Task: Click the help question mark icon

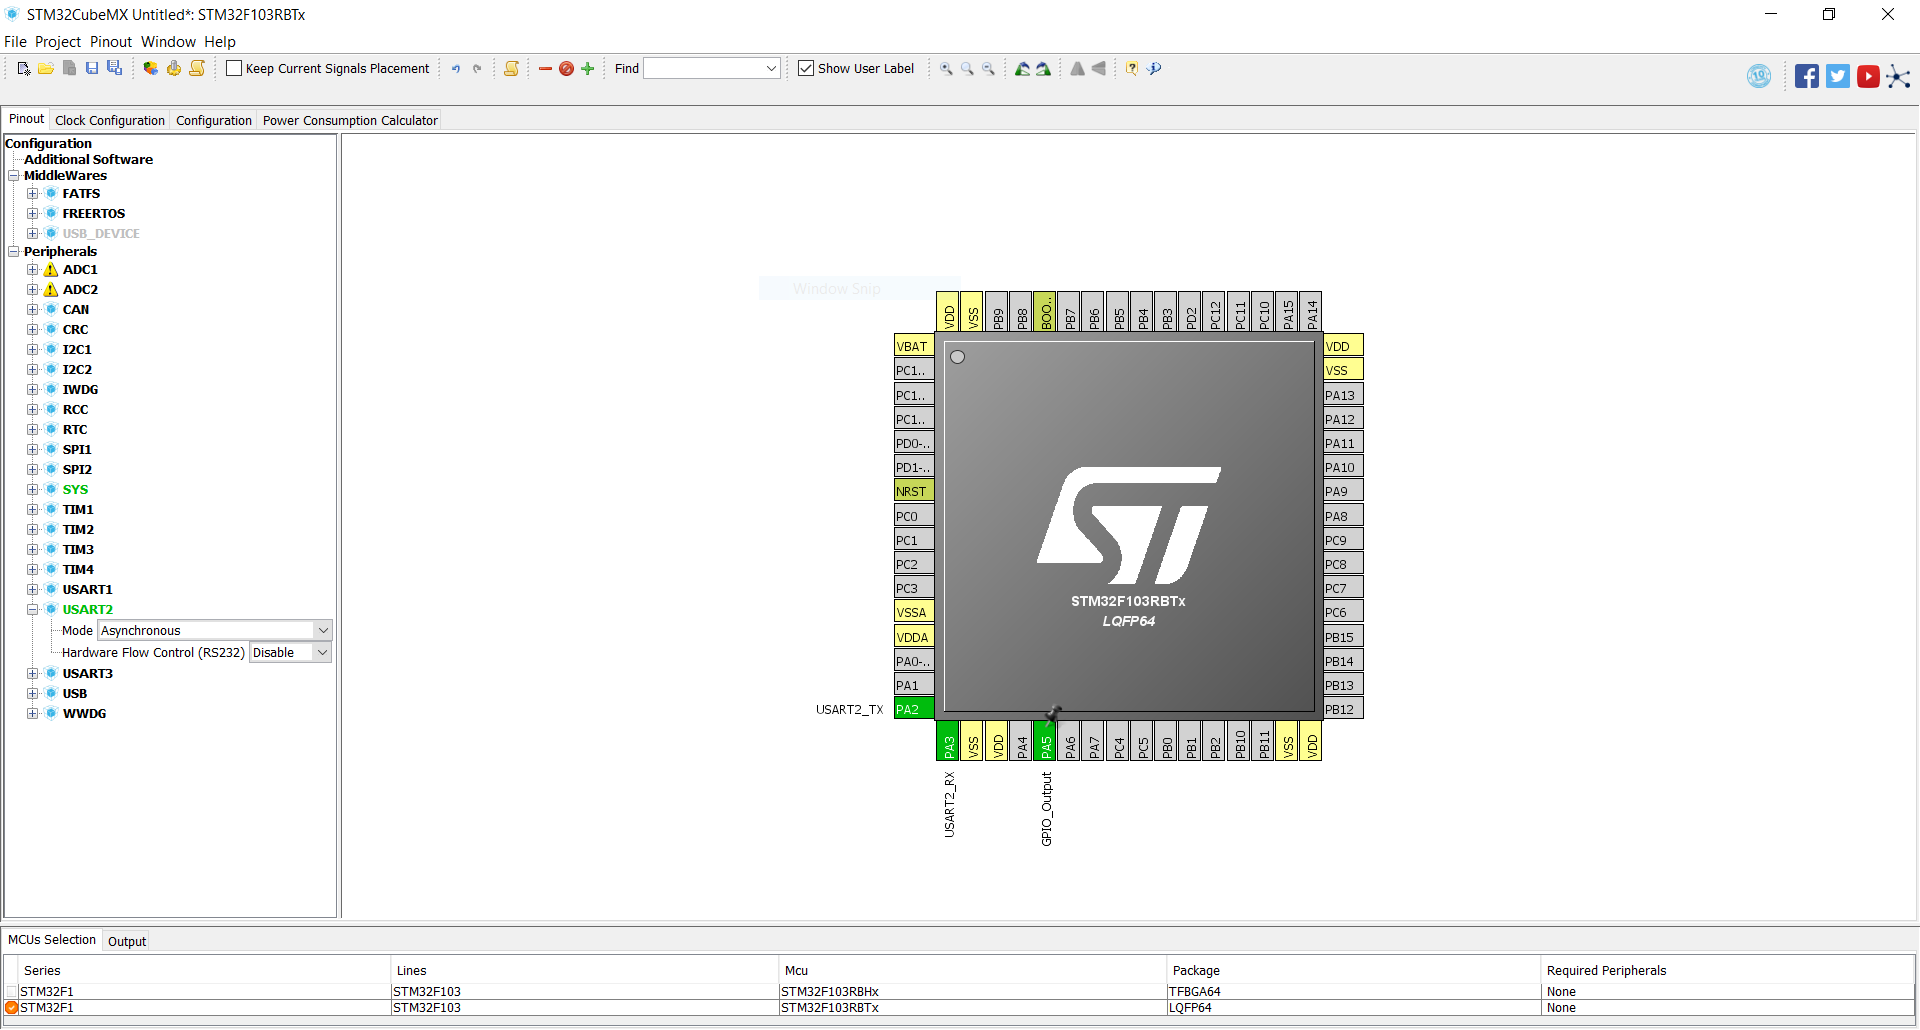Action: click(1132, 69)
